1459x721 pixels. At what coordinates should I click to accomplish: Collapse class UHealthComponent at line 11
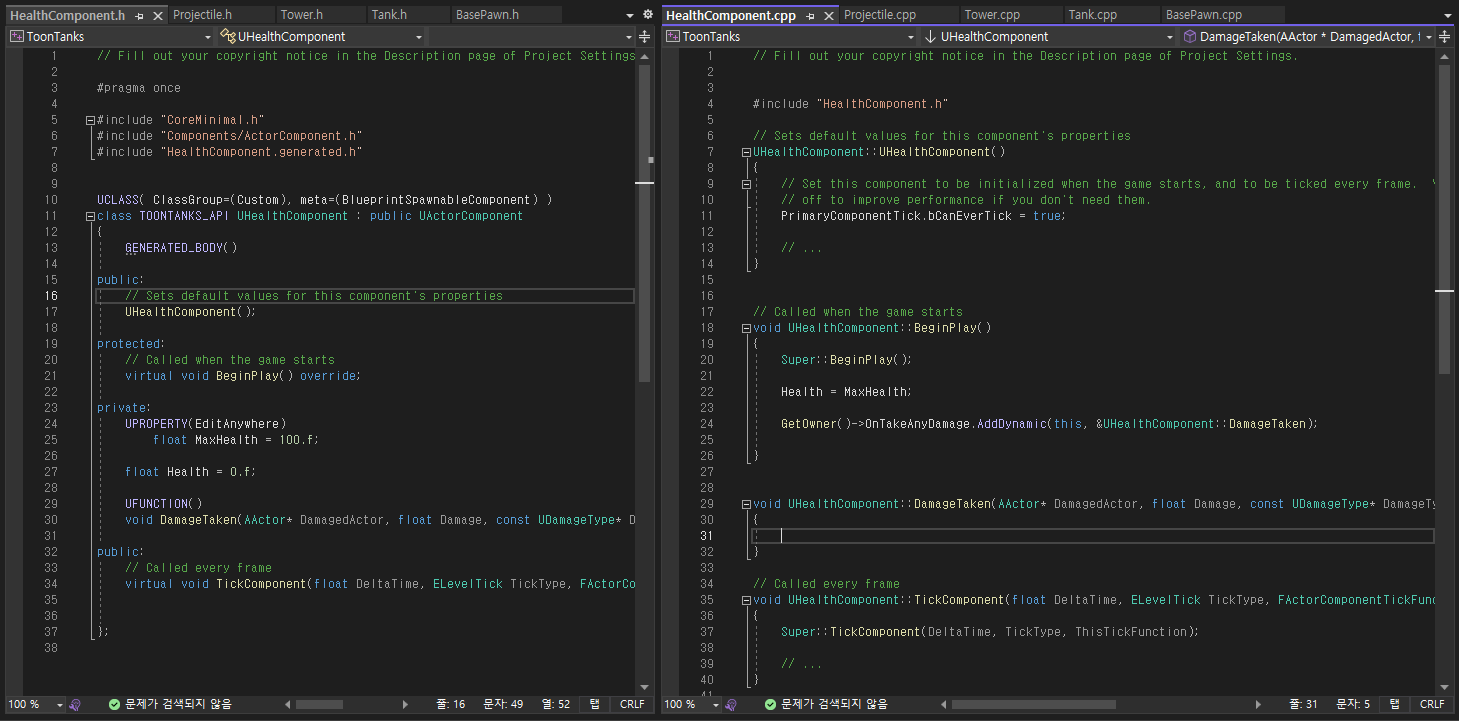coord(90,216)
